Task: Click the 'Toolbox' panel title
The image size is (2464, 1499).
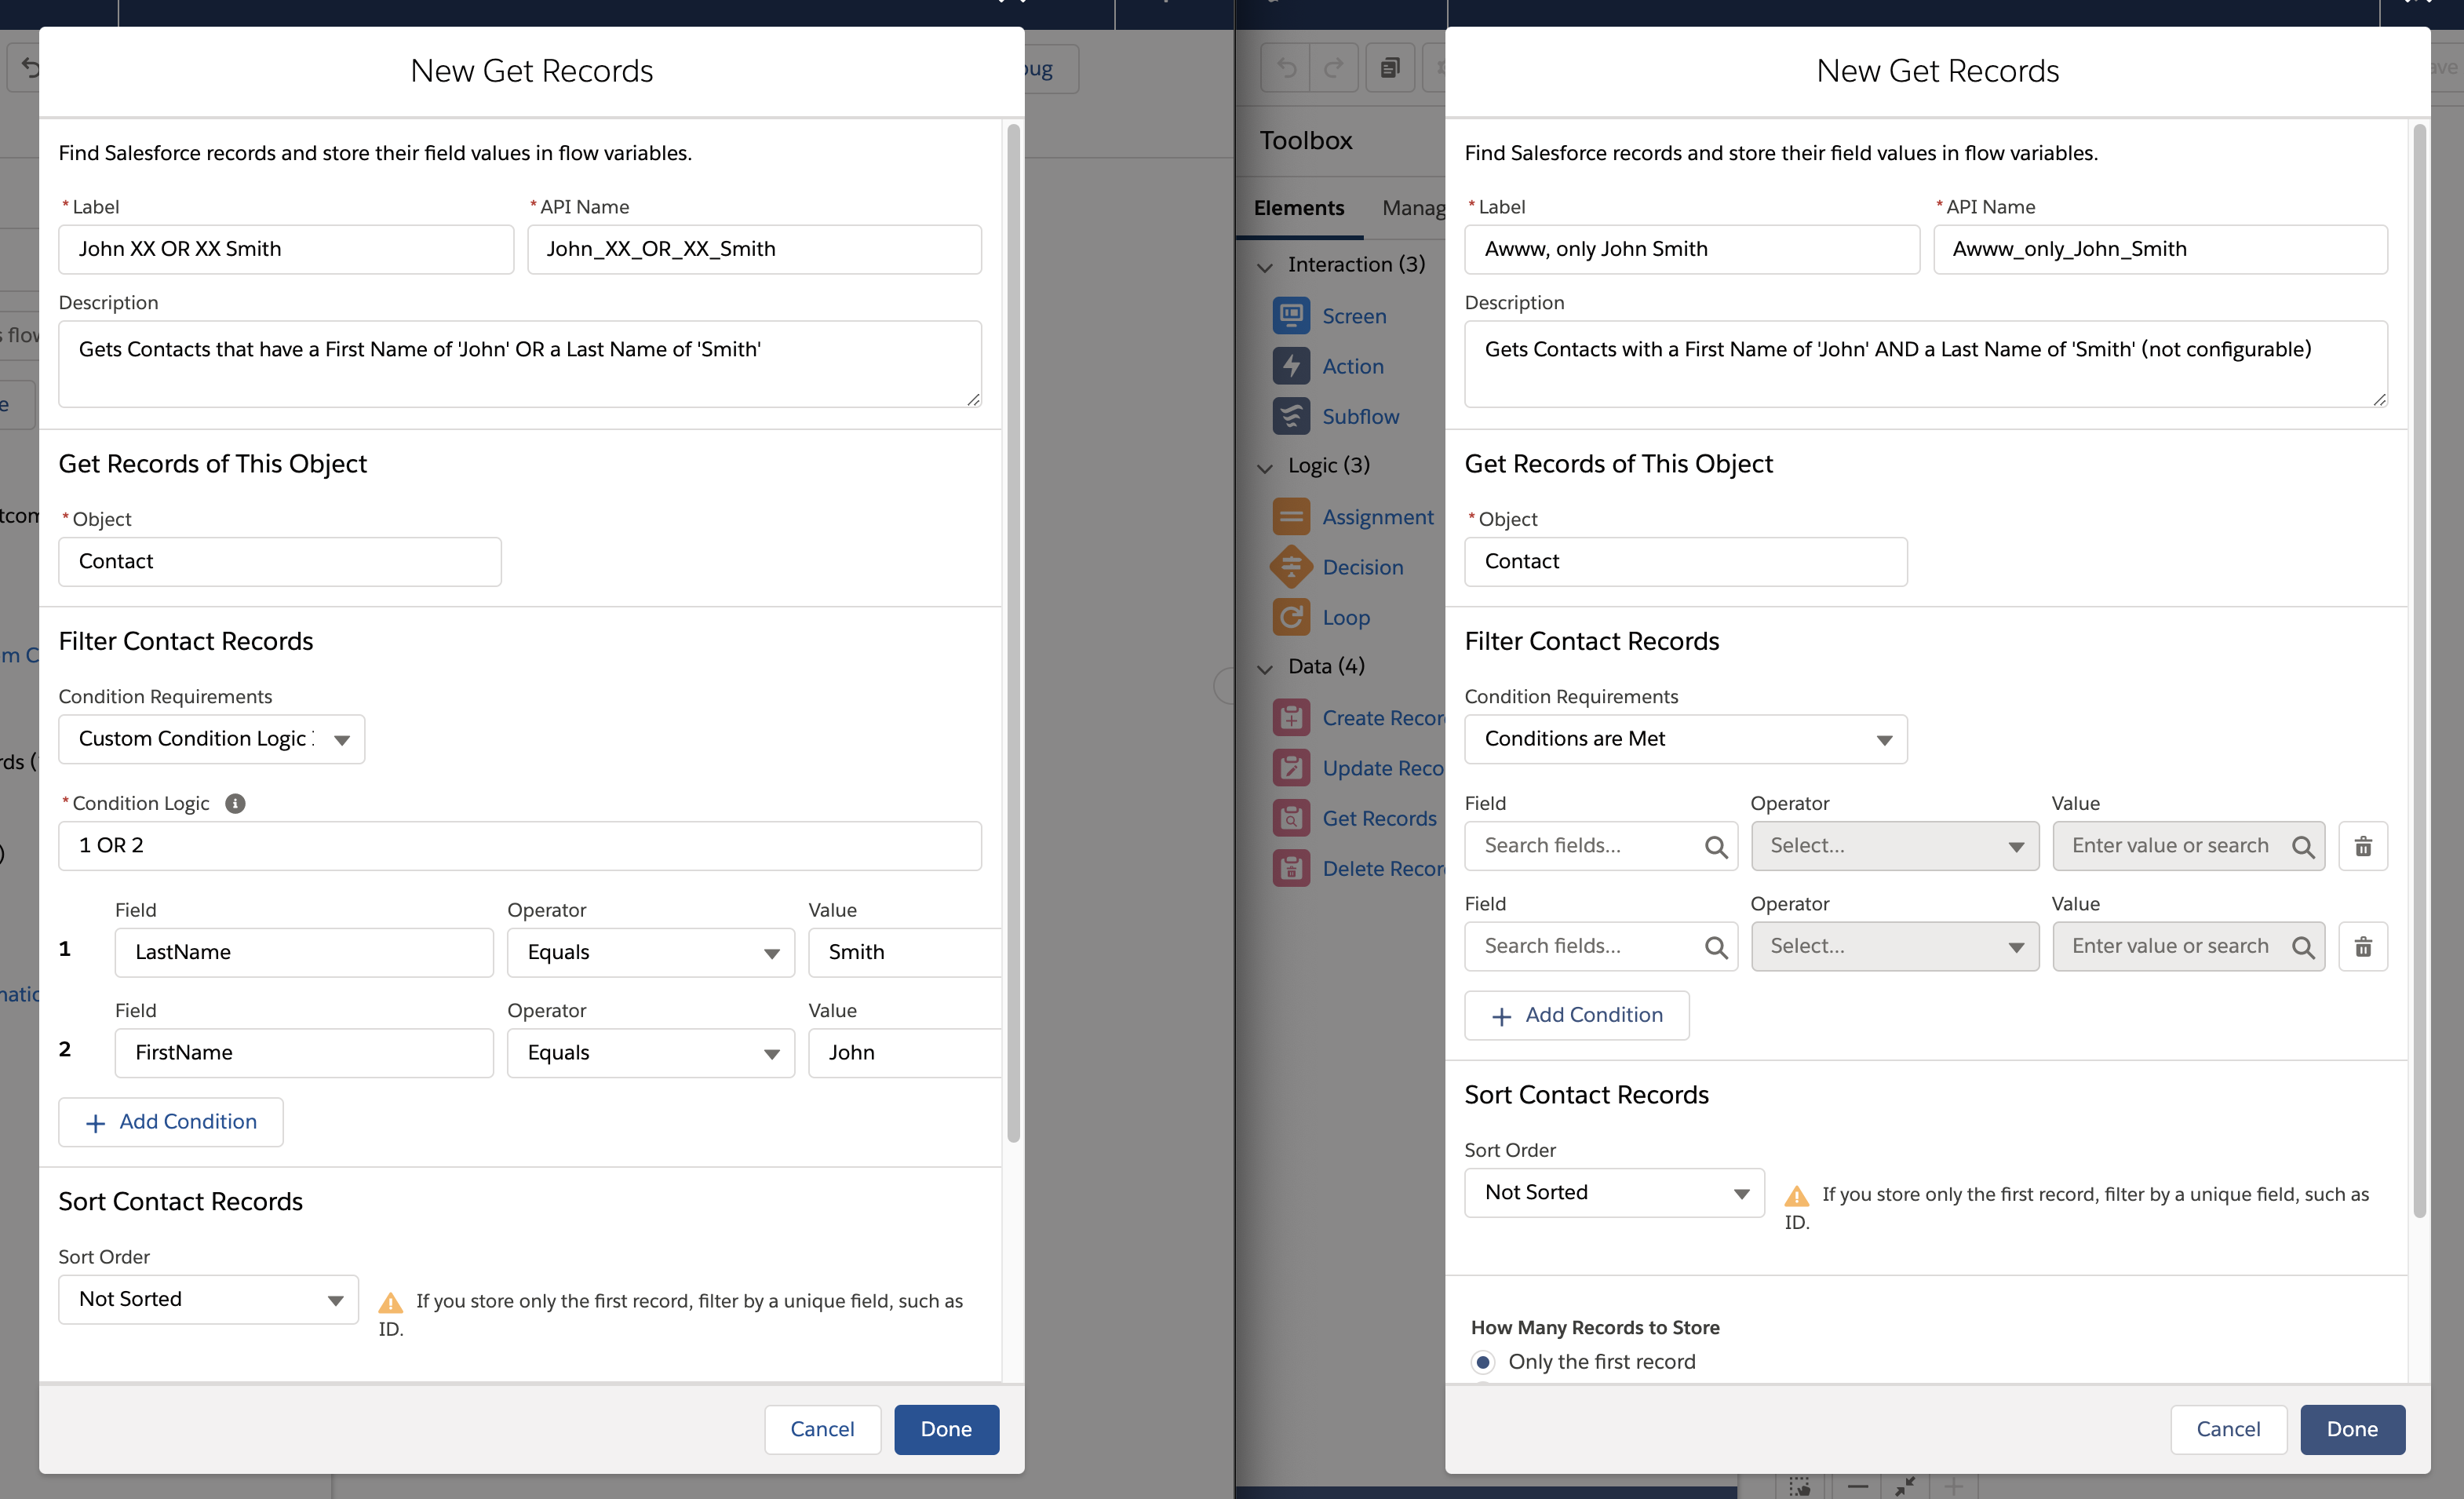Action: [1305, 140]
